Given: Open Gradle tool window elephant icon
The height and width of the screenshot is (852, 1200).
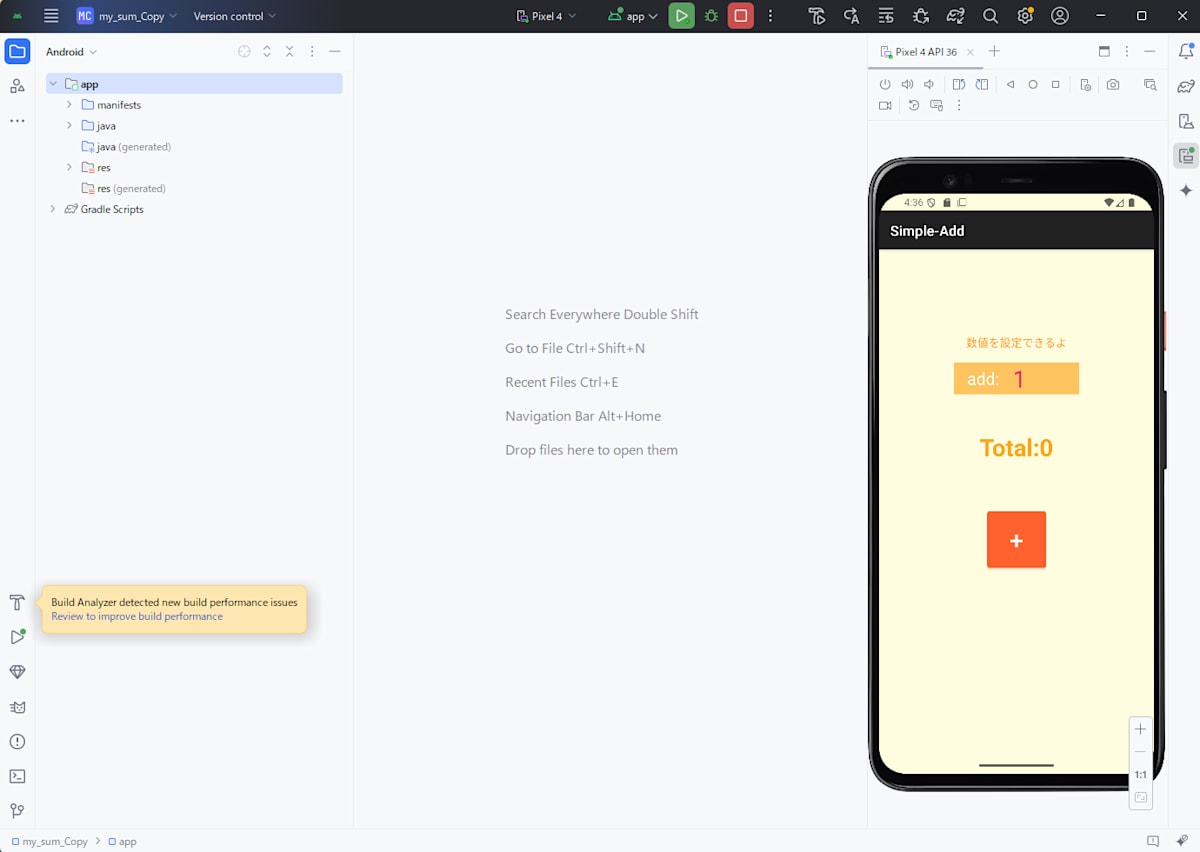Looking at the screenshot, I should 1186,86.
